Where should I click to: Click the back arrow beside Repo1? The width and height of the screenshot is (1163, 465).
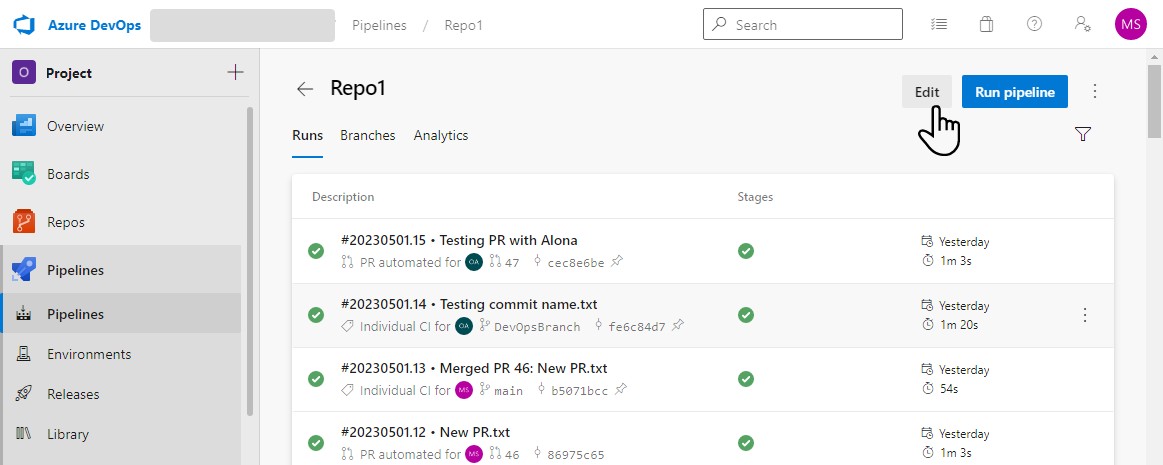click(305, 89)
